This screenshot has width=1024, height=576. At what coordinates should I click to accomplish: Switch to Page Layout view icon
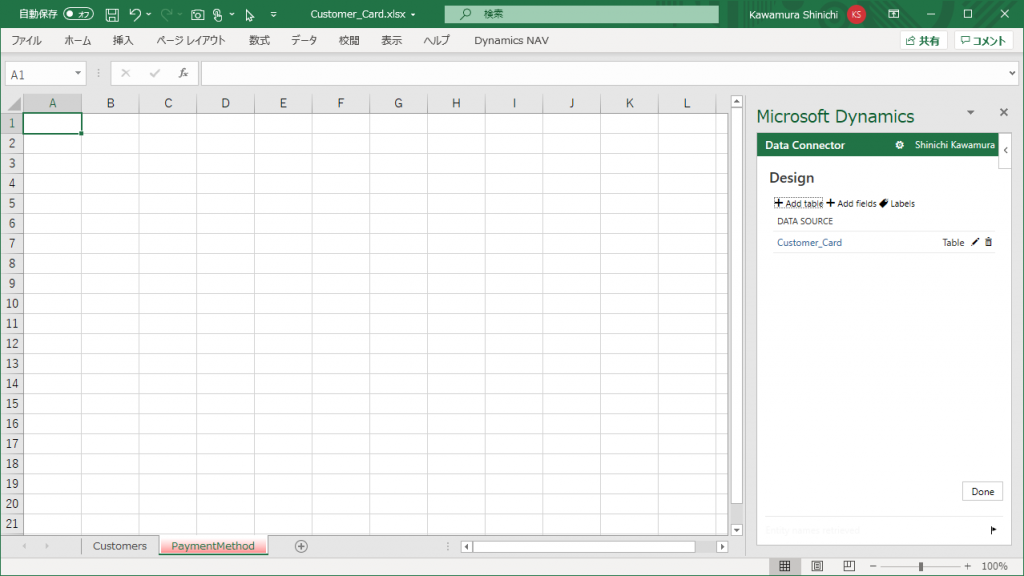[x=817, y=566]
